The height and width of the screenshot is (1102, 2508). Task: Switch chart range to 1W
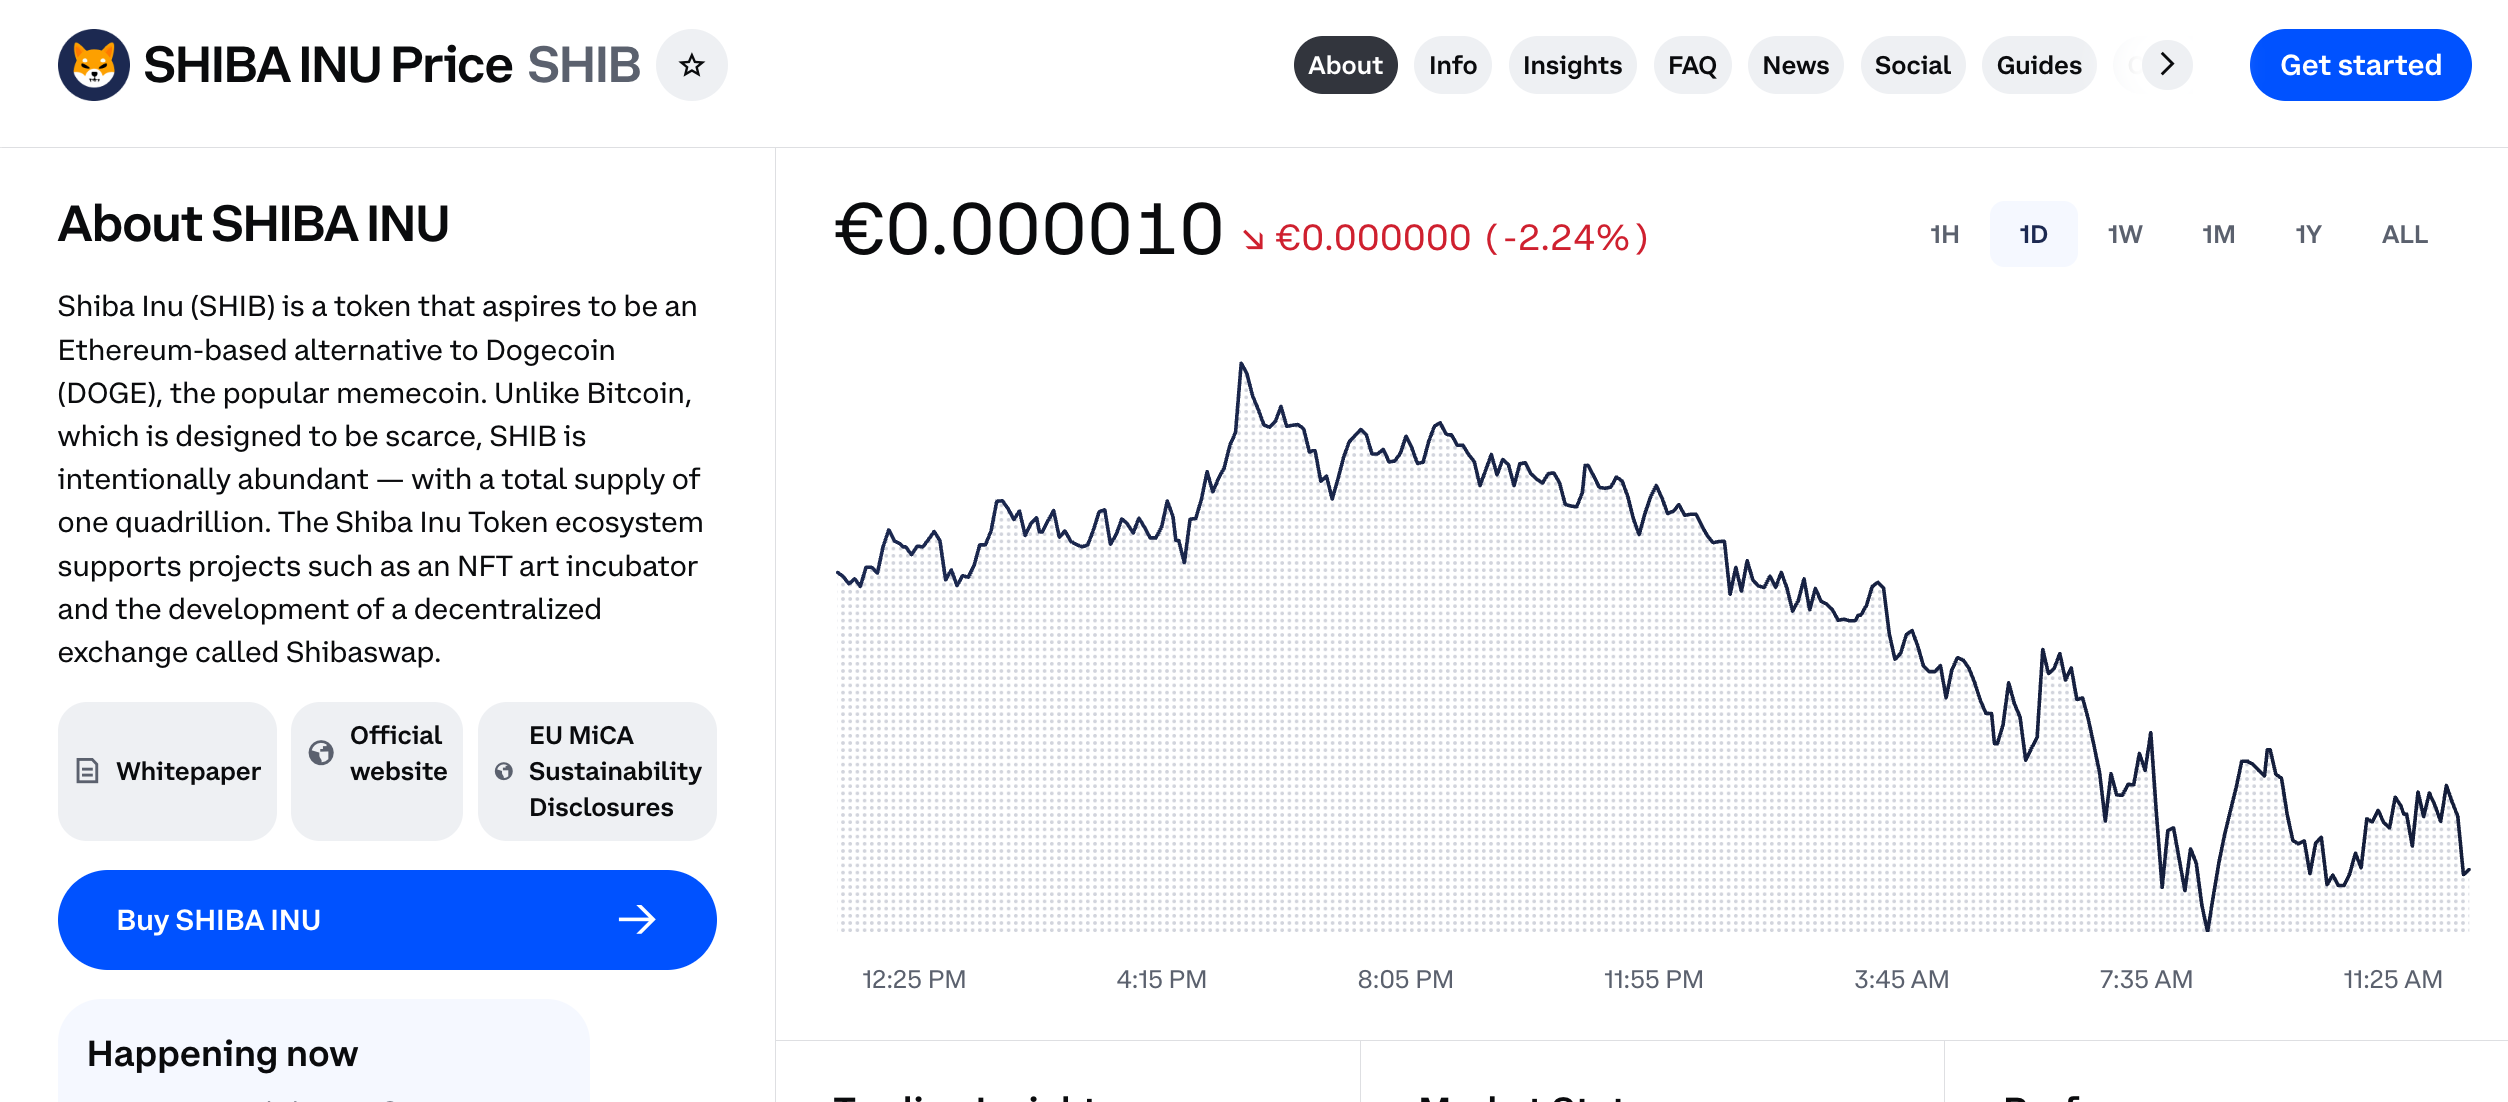tap(2124, 234)
